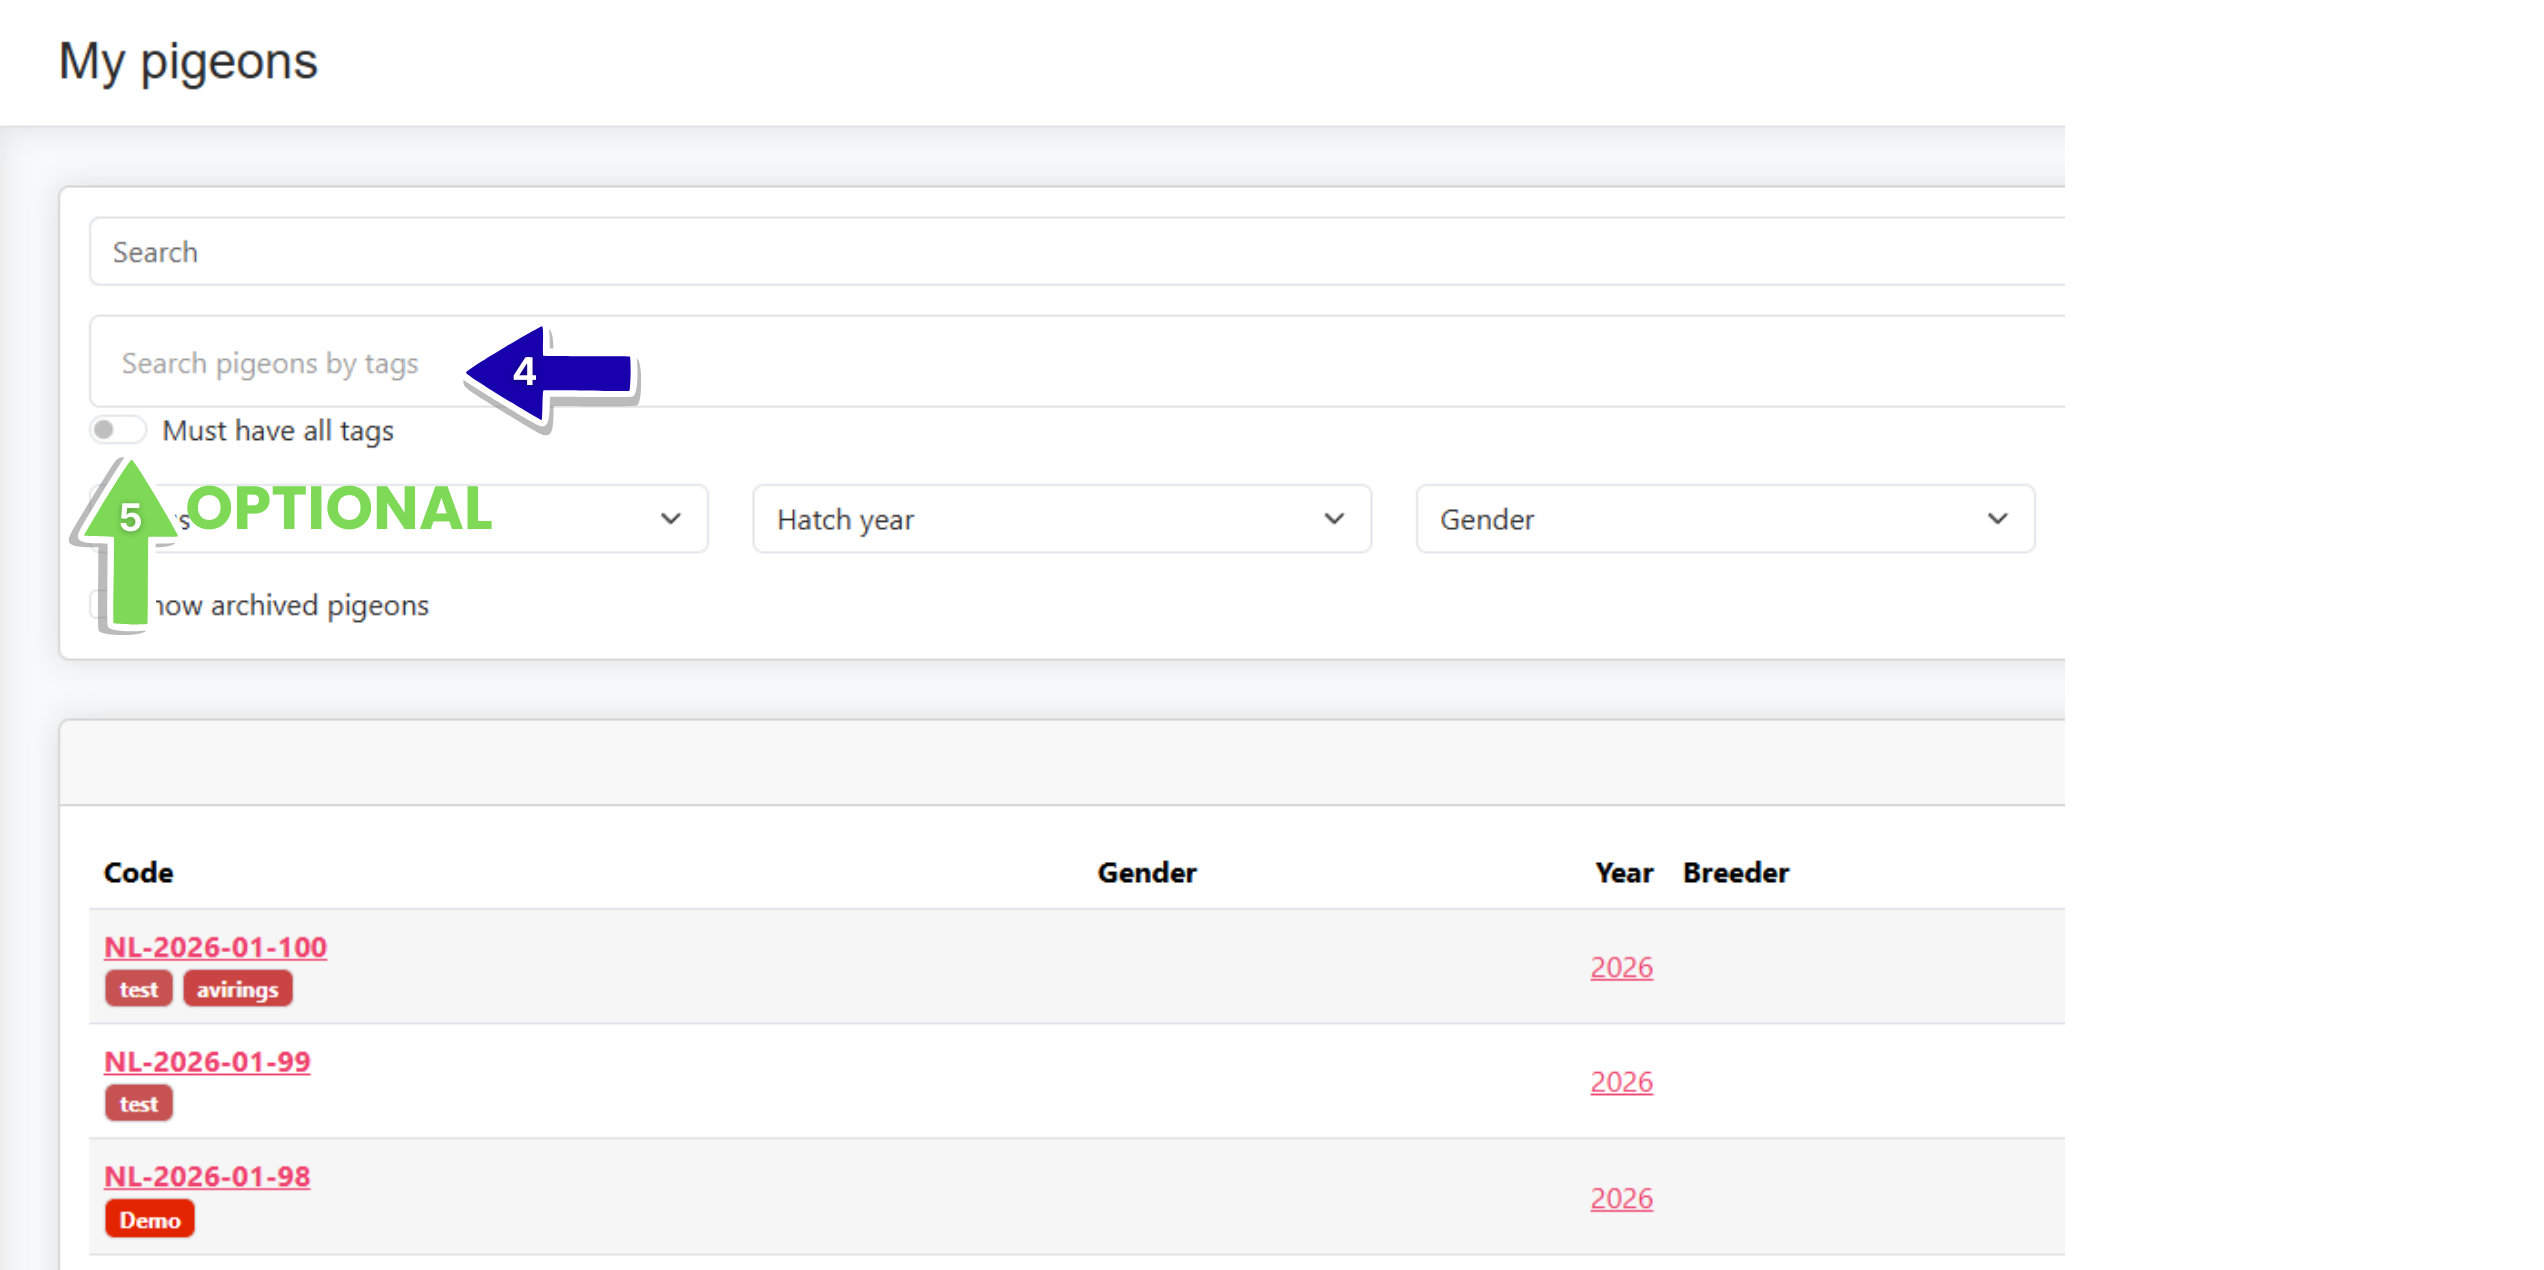Screen dimensions: 2544x1270
Task: Open pigeon NL-2026-01-100
Action: pyautogui.click(x=215, y=947)
